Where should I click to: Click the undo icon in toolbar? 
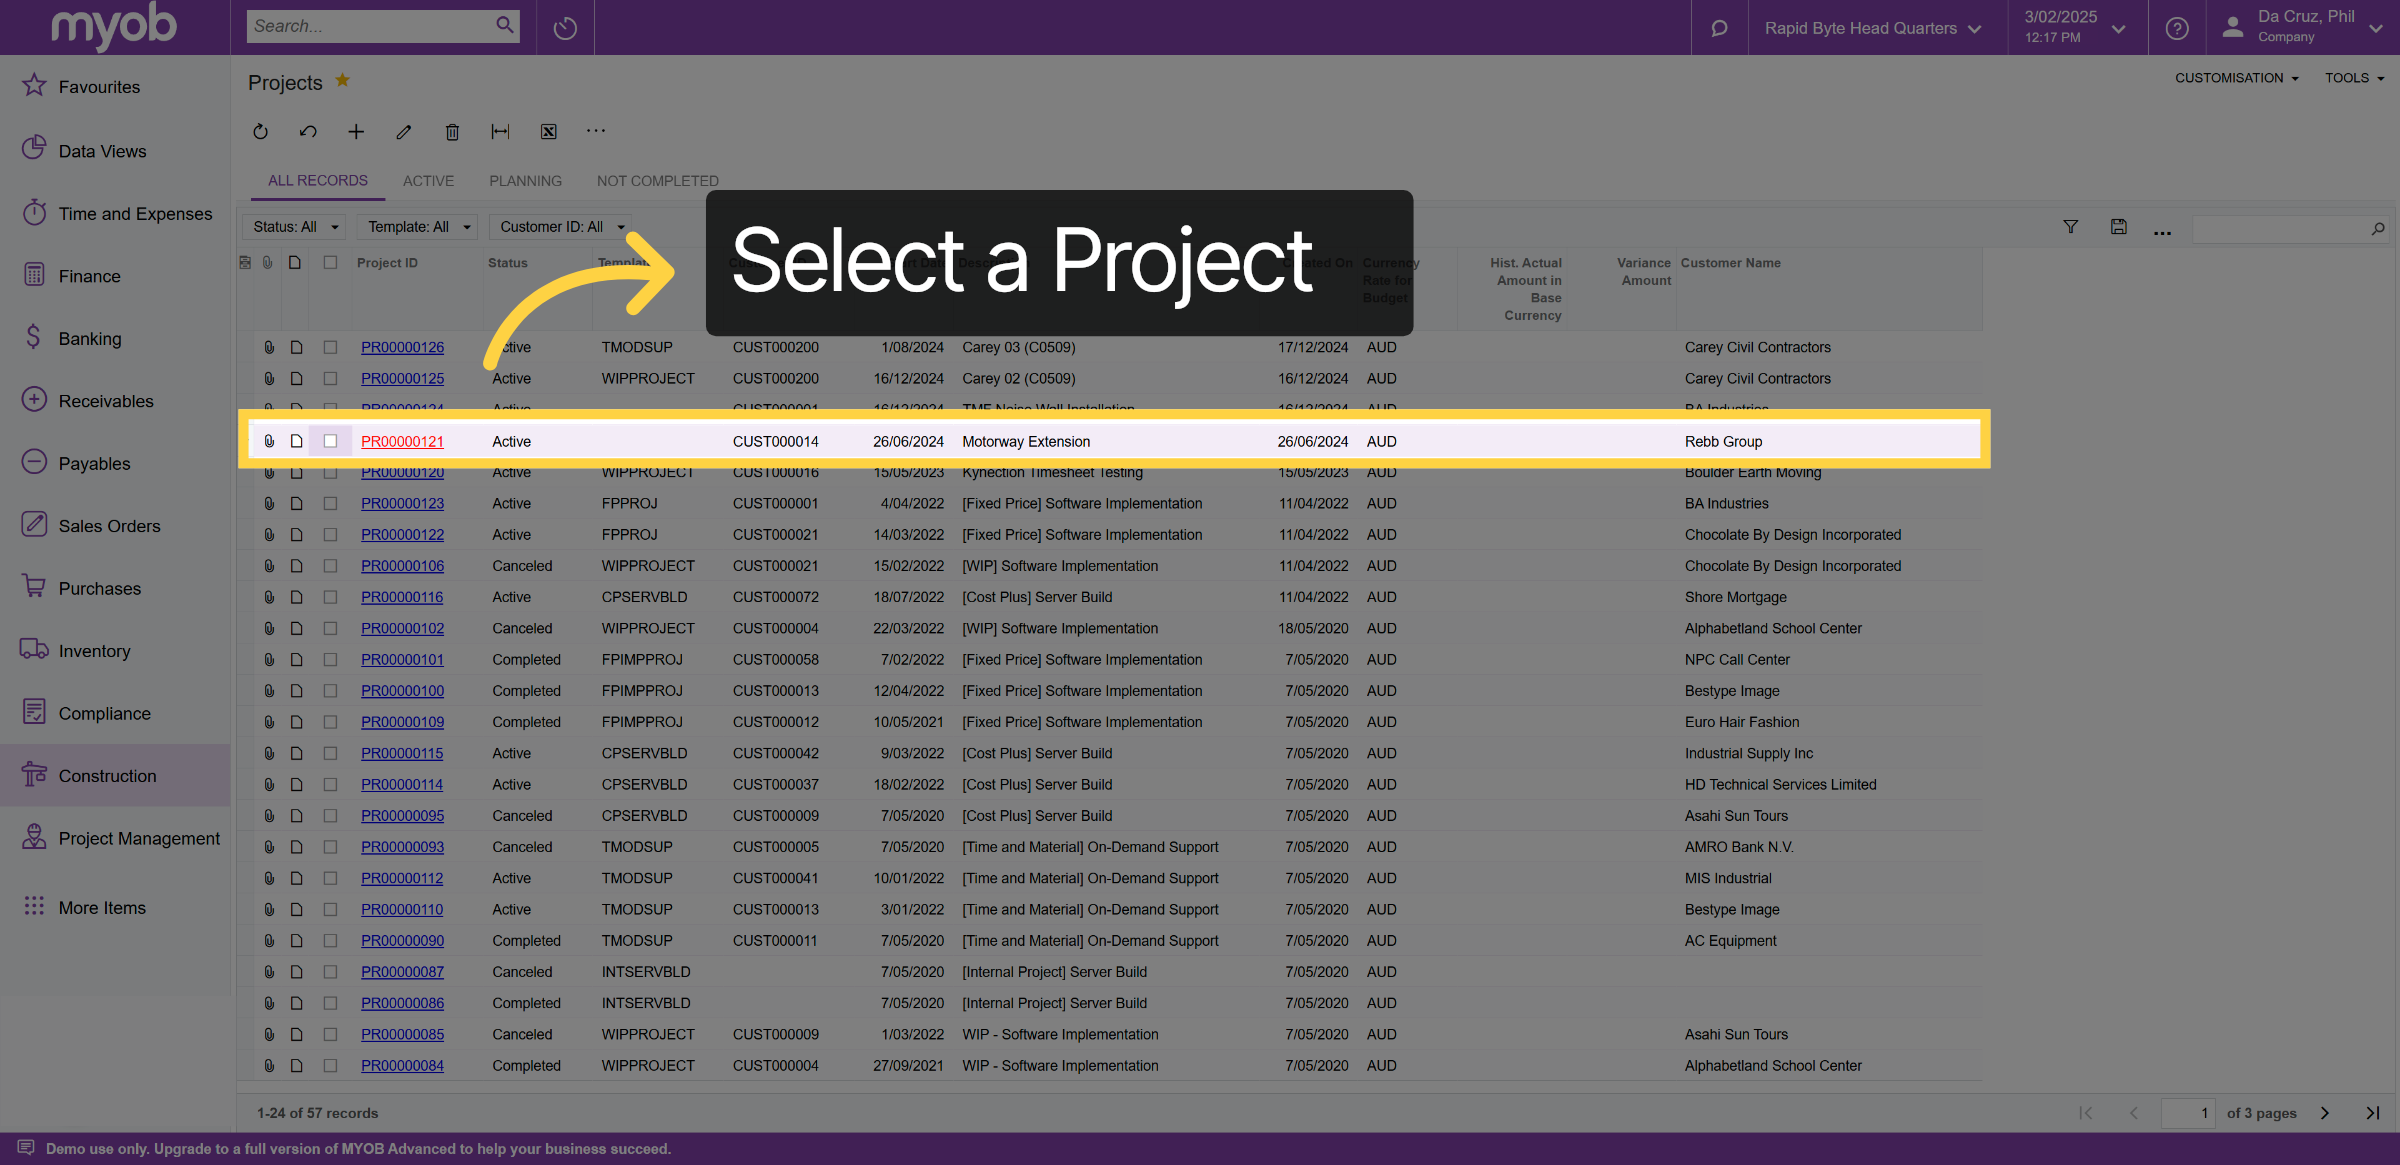tap(308, 131)
